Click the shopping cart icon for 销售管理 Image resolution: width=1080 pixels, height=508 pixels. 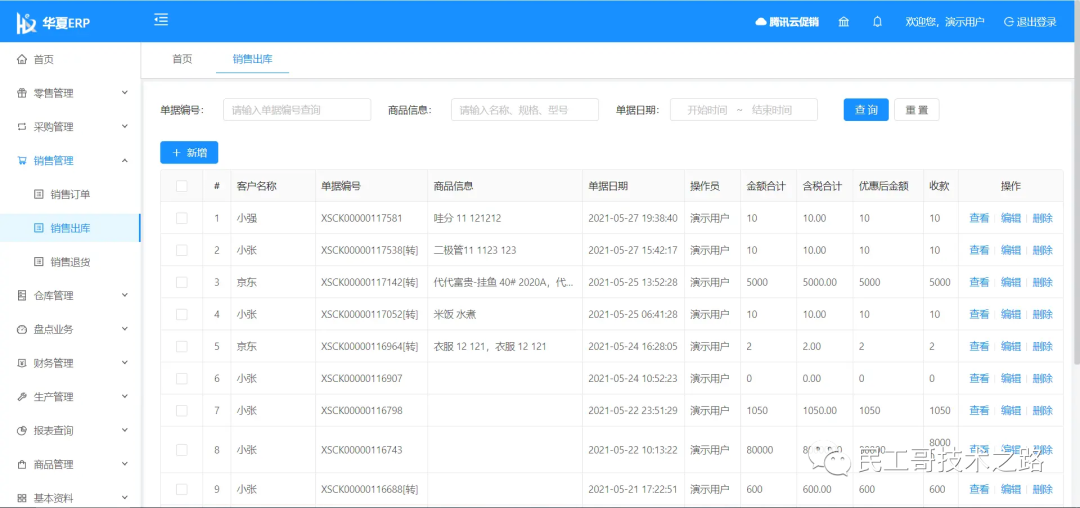(x=22, y=161)
